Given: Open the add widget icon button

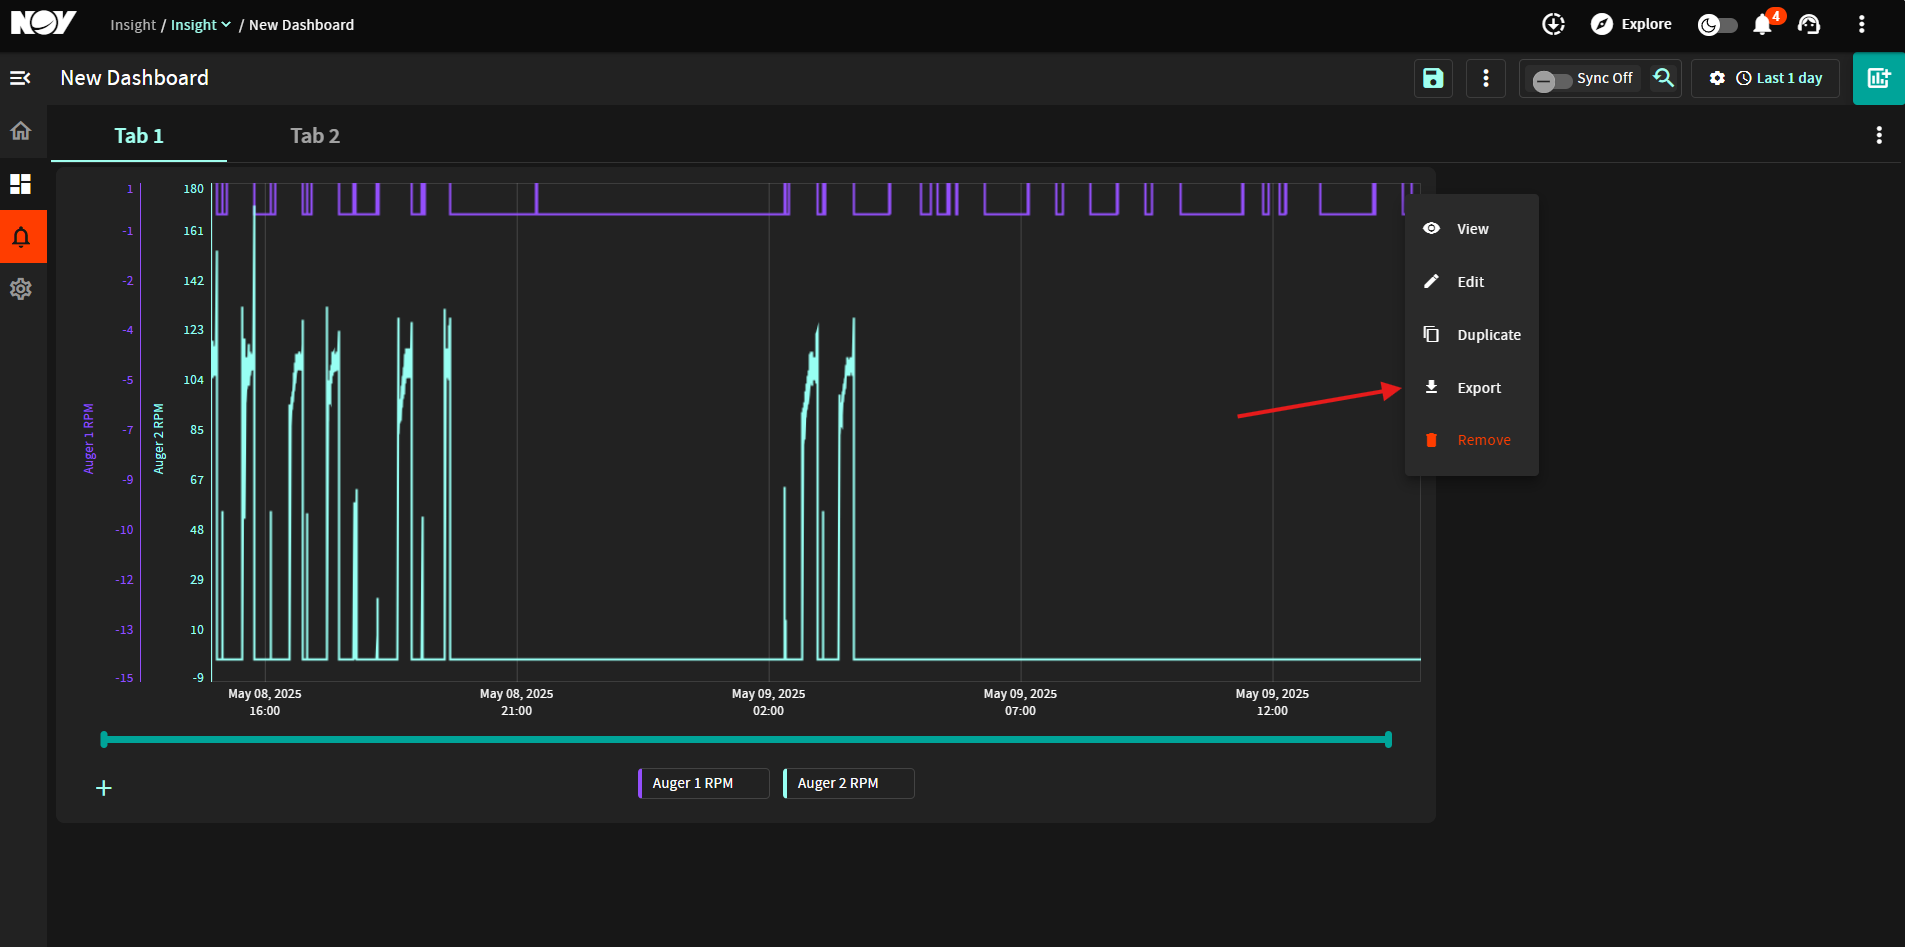Looking at the screenshot, I should point(1878,78).
